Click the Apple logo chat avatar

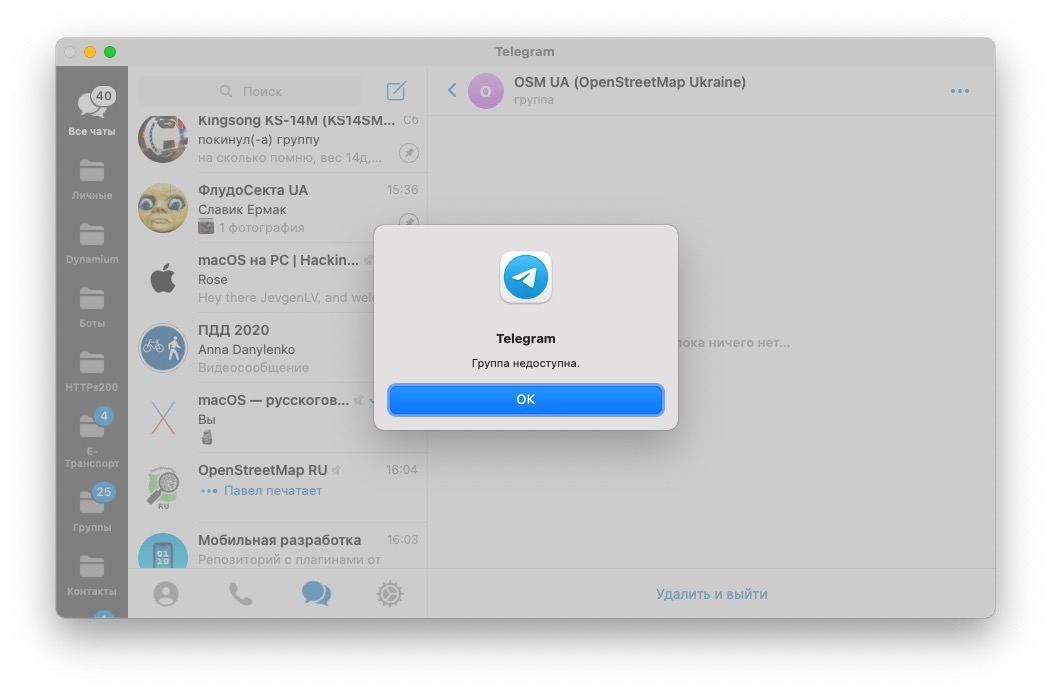163,278
